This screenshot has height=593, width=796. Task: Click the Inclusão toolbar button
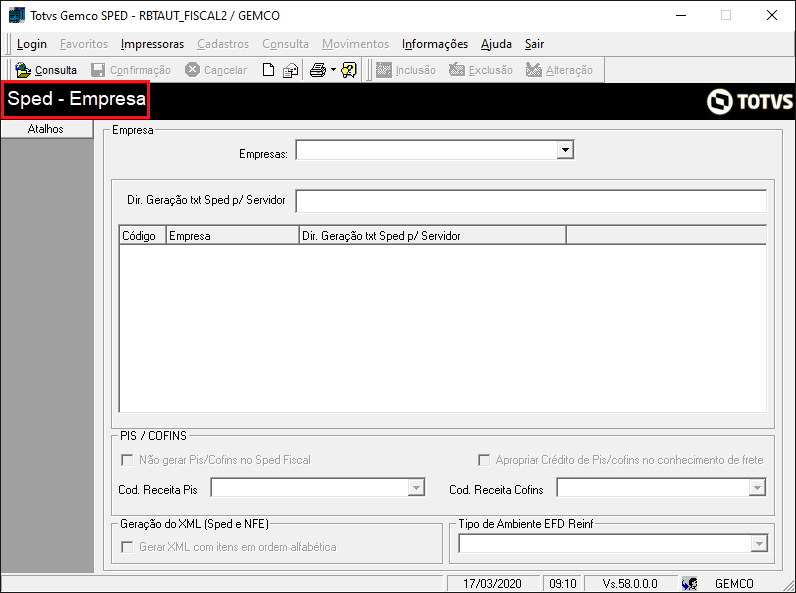[406, 70]
